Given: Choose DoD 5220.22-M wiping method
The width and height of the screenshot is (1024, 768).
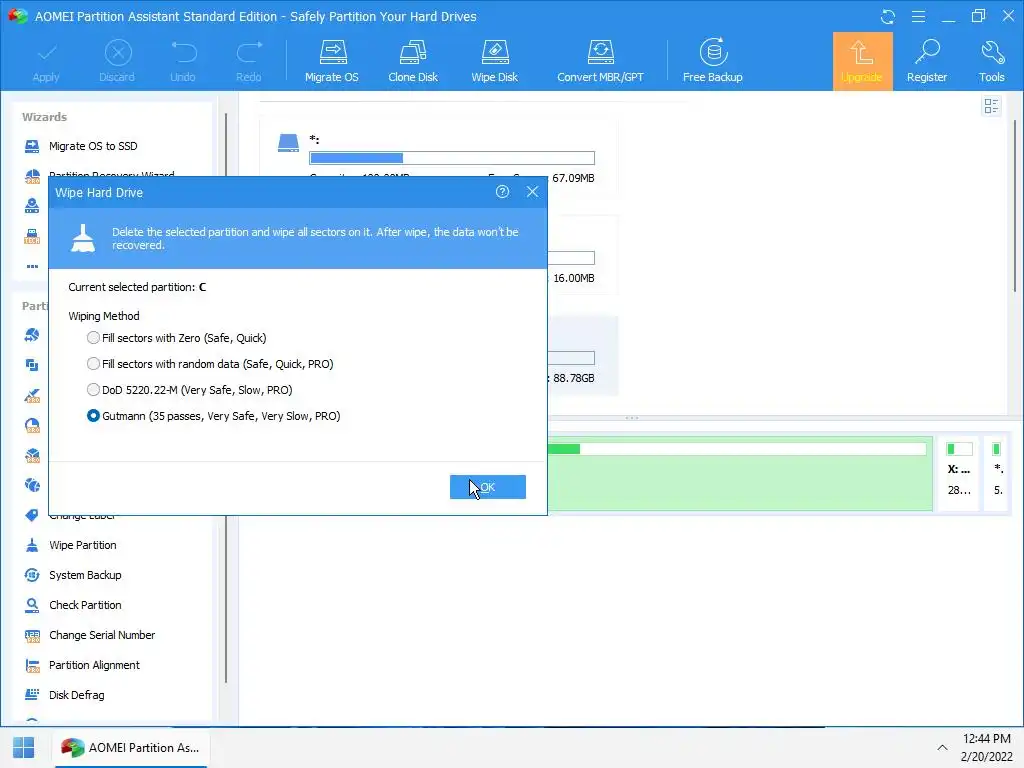Looking at the screenshot, I should point(93,390).
